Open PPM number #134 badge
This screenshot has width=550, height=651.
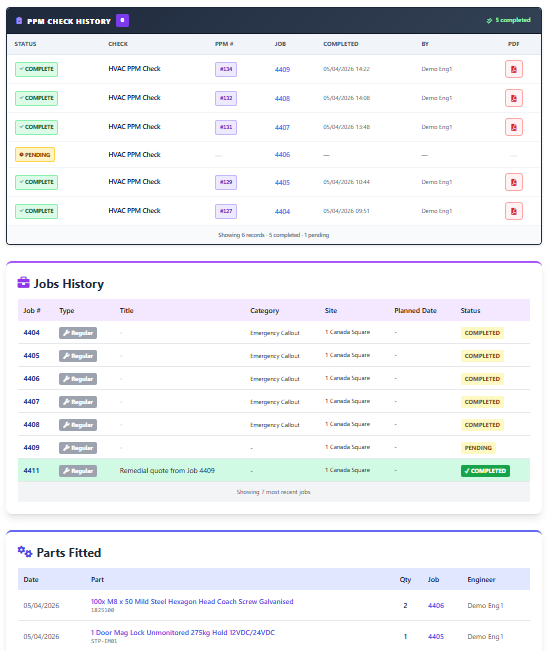click(226, 69)
